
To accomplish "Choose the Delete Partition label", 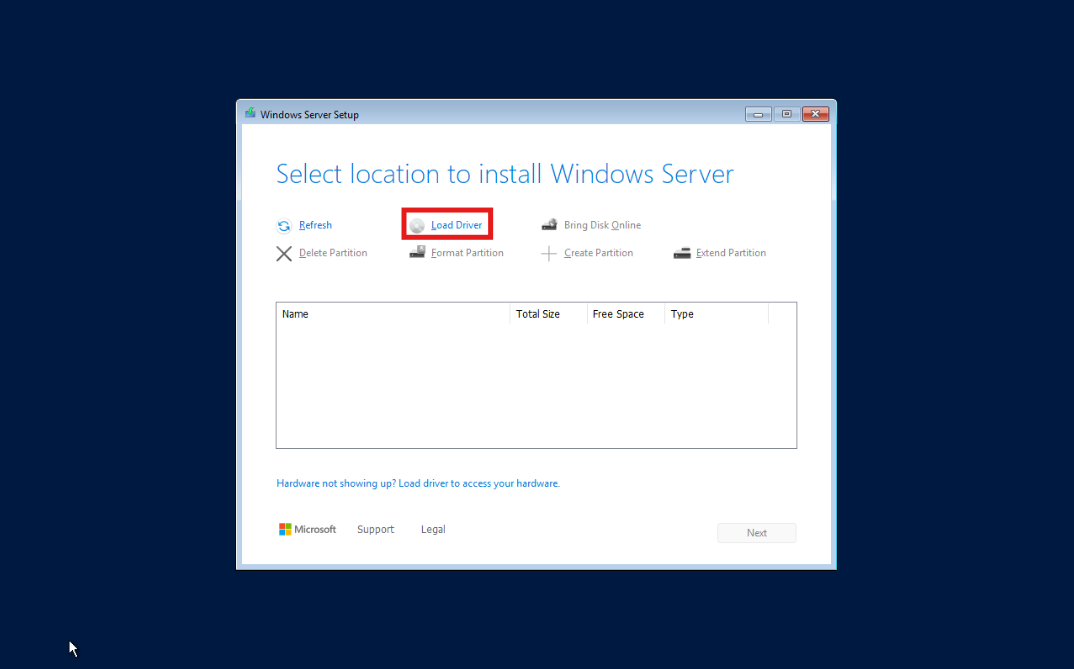I will 333,253.
